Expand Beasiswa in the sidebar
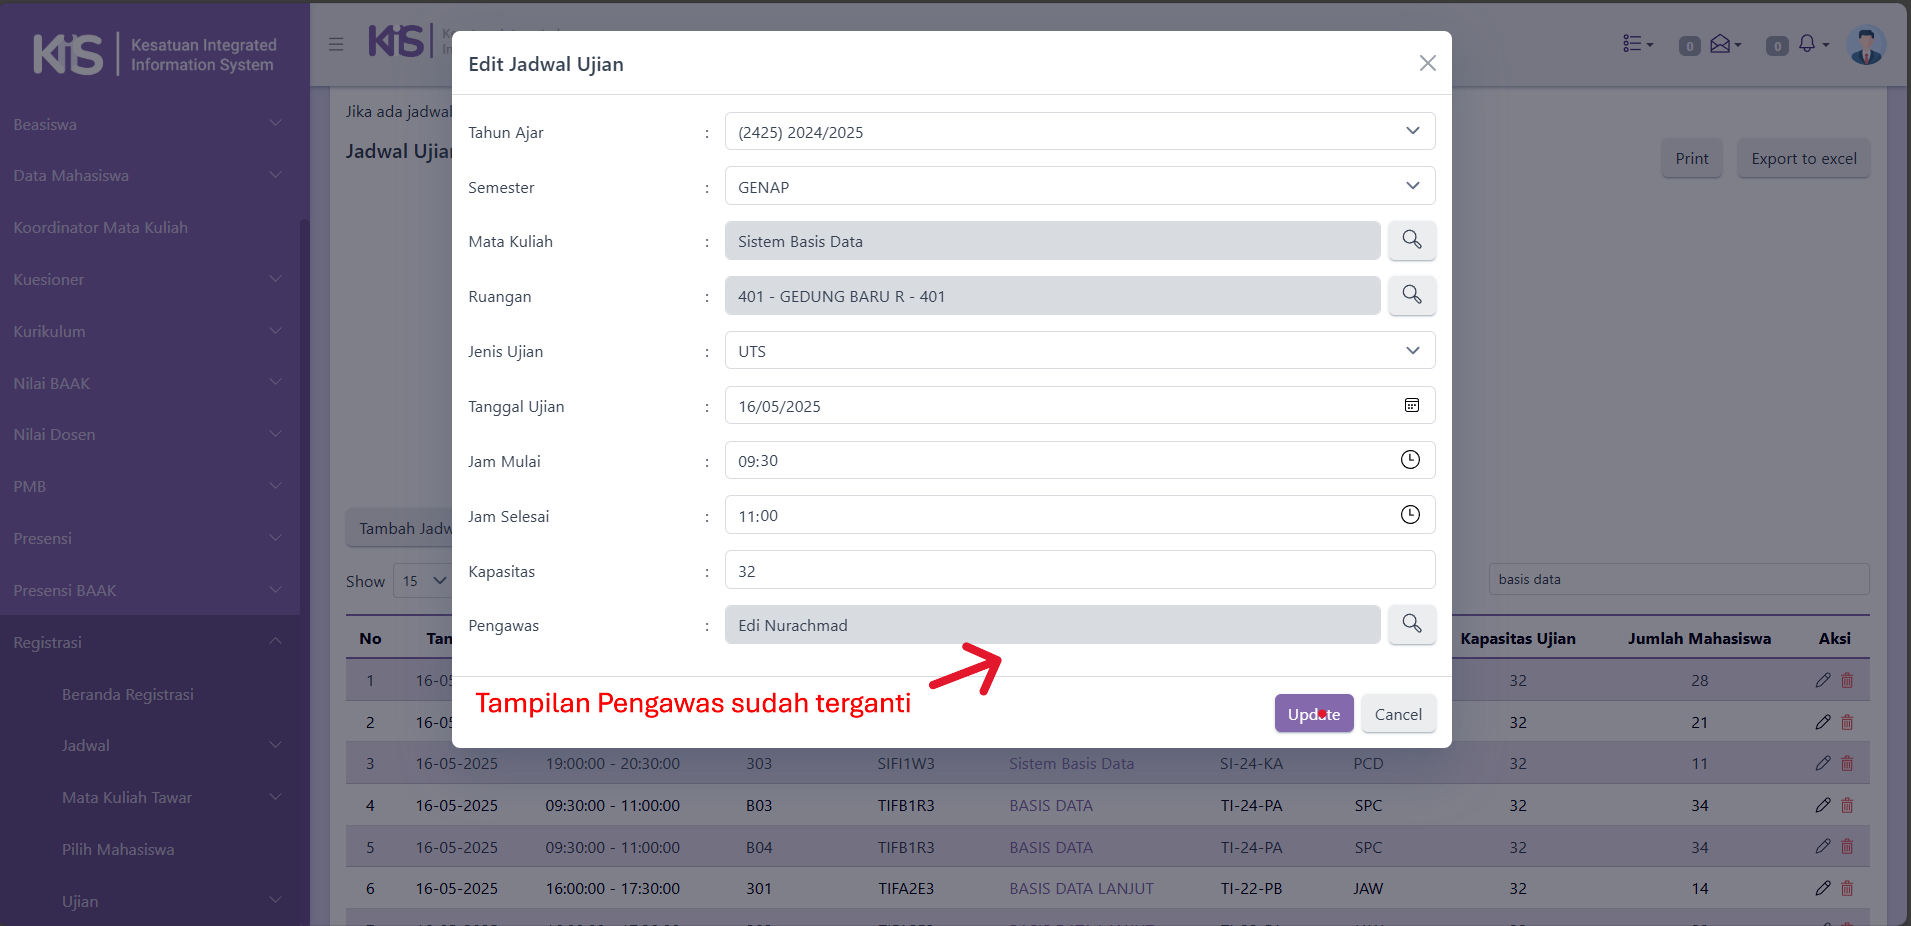1911x926 pixels. click(x=148, y=124)
